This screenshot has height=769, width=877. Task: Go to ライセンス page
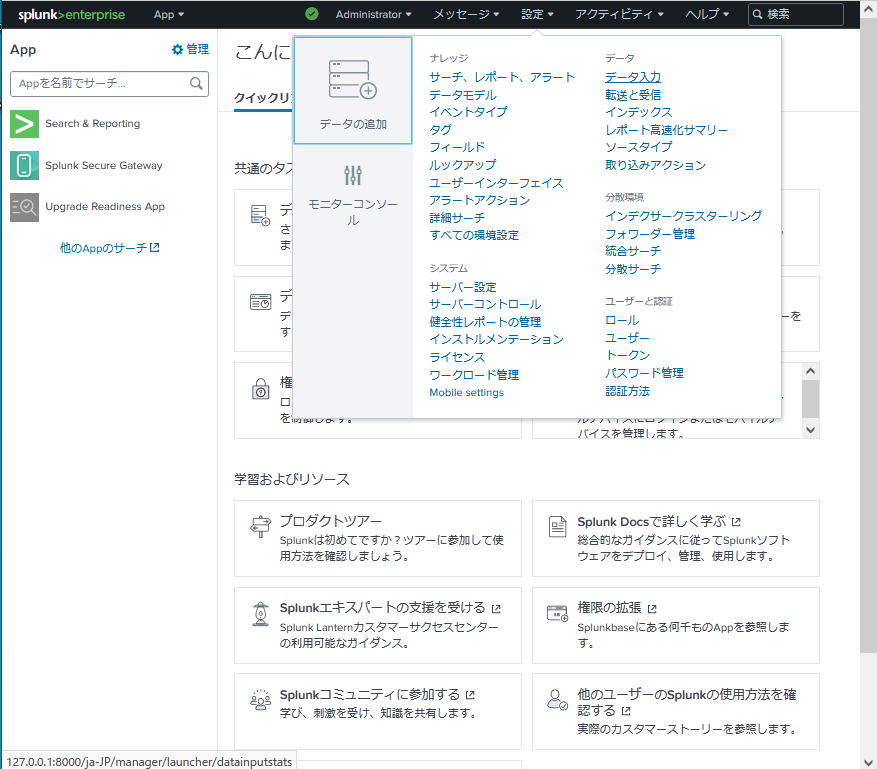457,357
